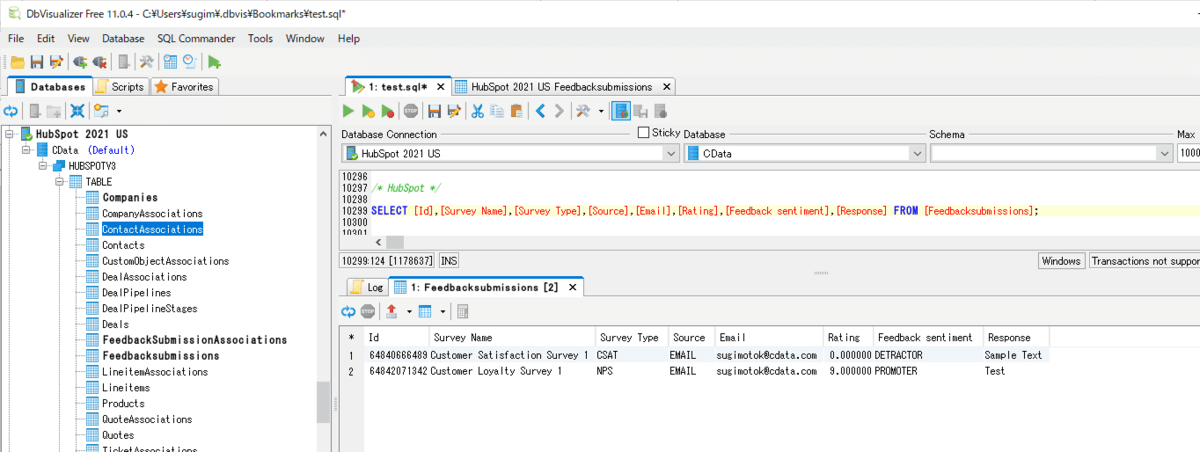This screenshot has height=452, width=1200.
Task: Paste using the clipboard icon in editor toolbar
Action: [x=516, y=111]
